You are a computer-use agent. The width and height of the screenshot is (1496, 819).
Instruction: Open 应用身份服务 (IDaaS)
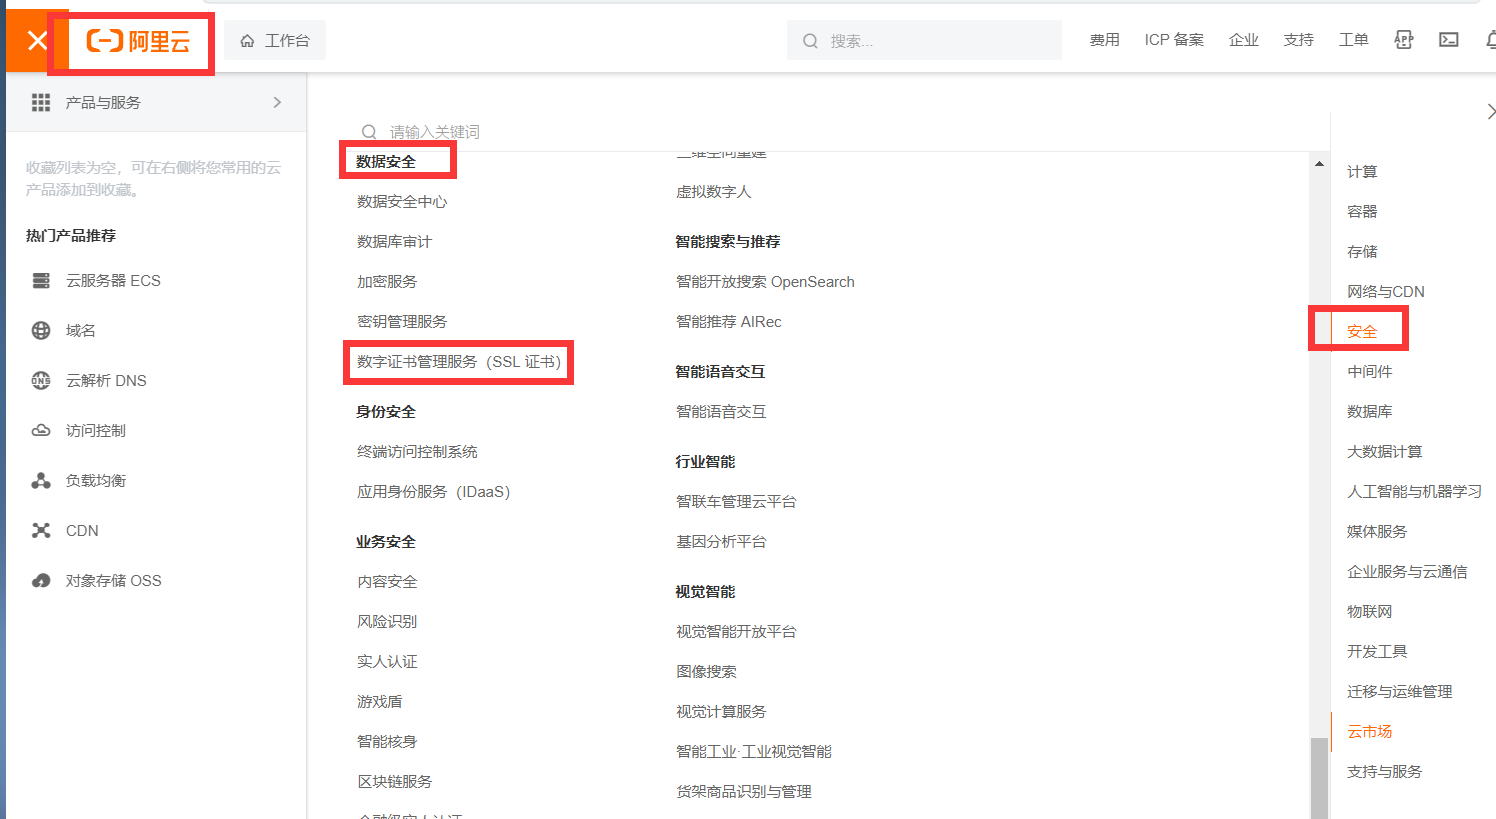click(x=433, y=492)
